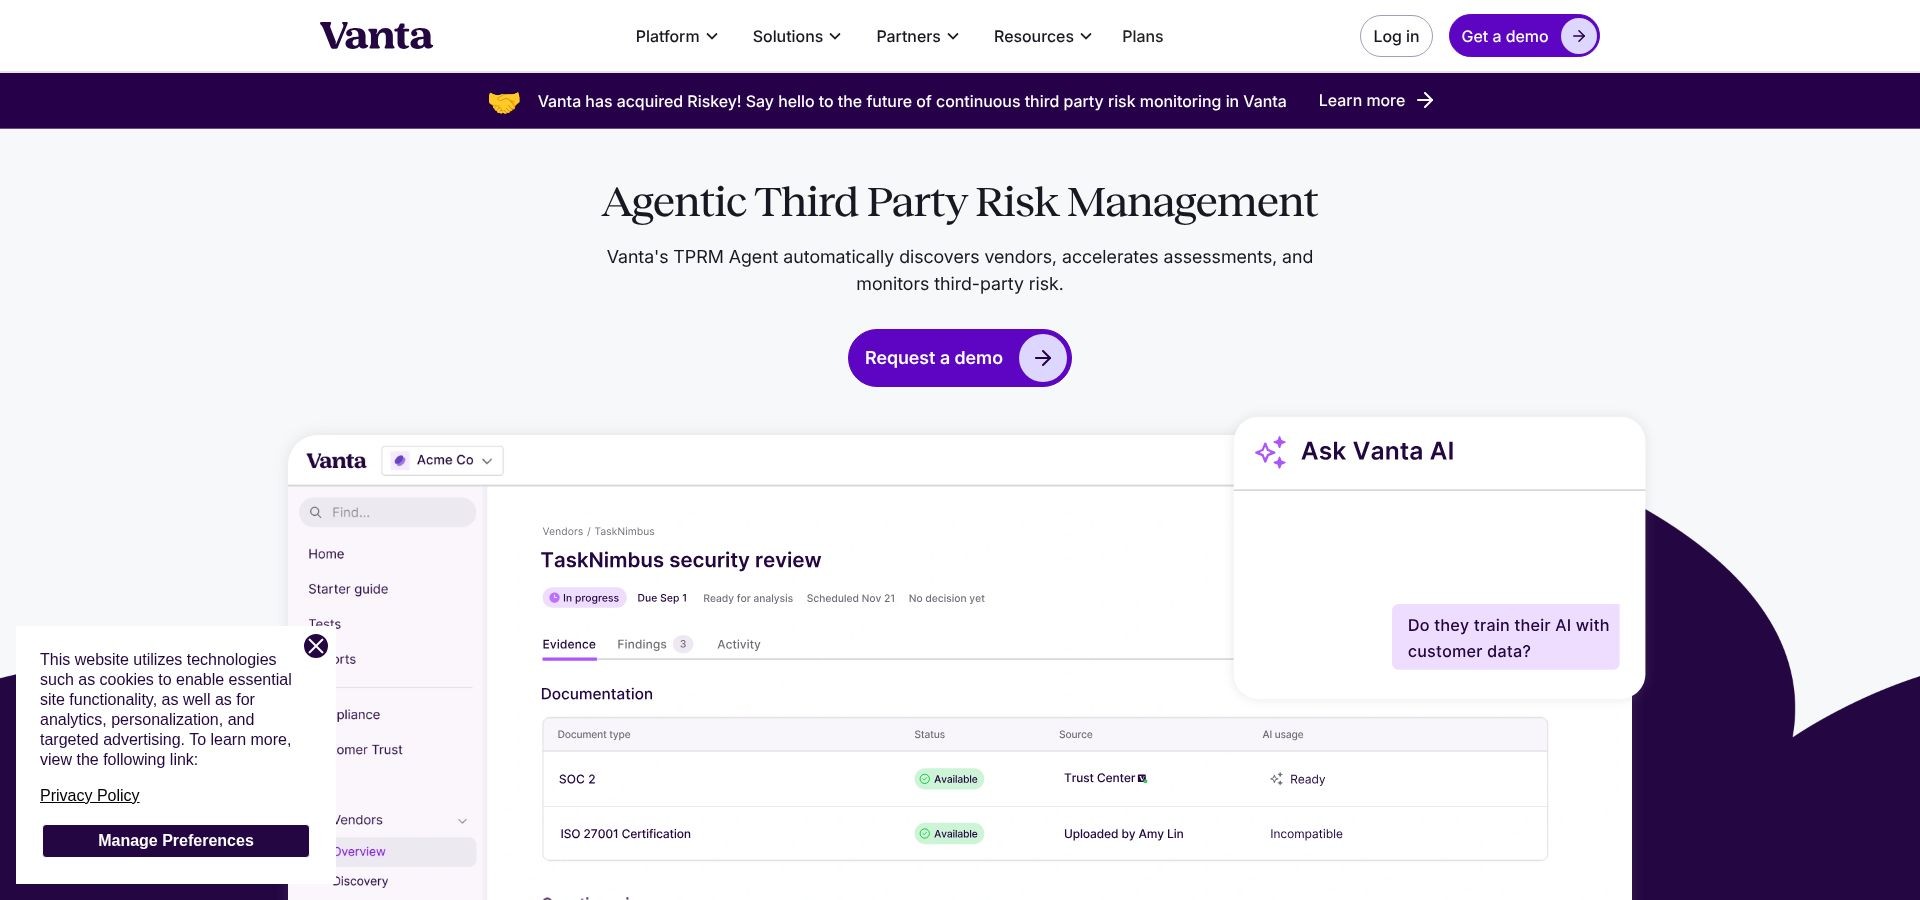Switch to the Evidence tab
Image resolution: width=1920 pixels, height=900 pixels.
569,645
